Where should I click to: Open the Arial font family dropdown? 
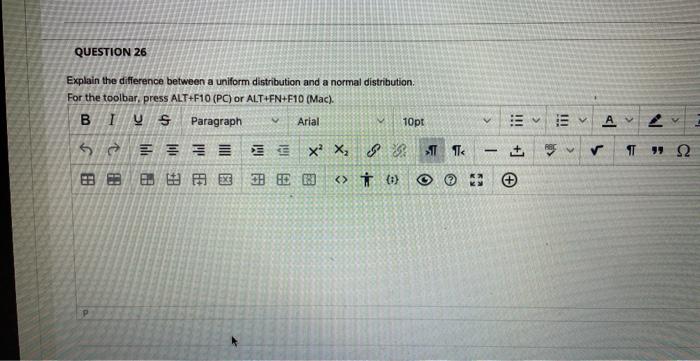(x=341, y=121)
